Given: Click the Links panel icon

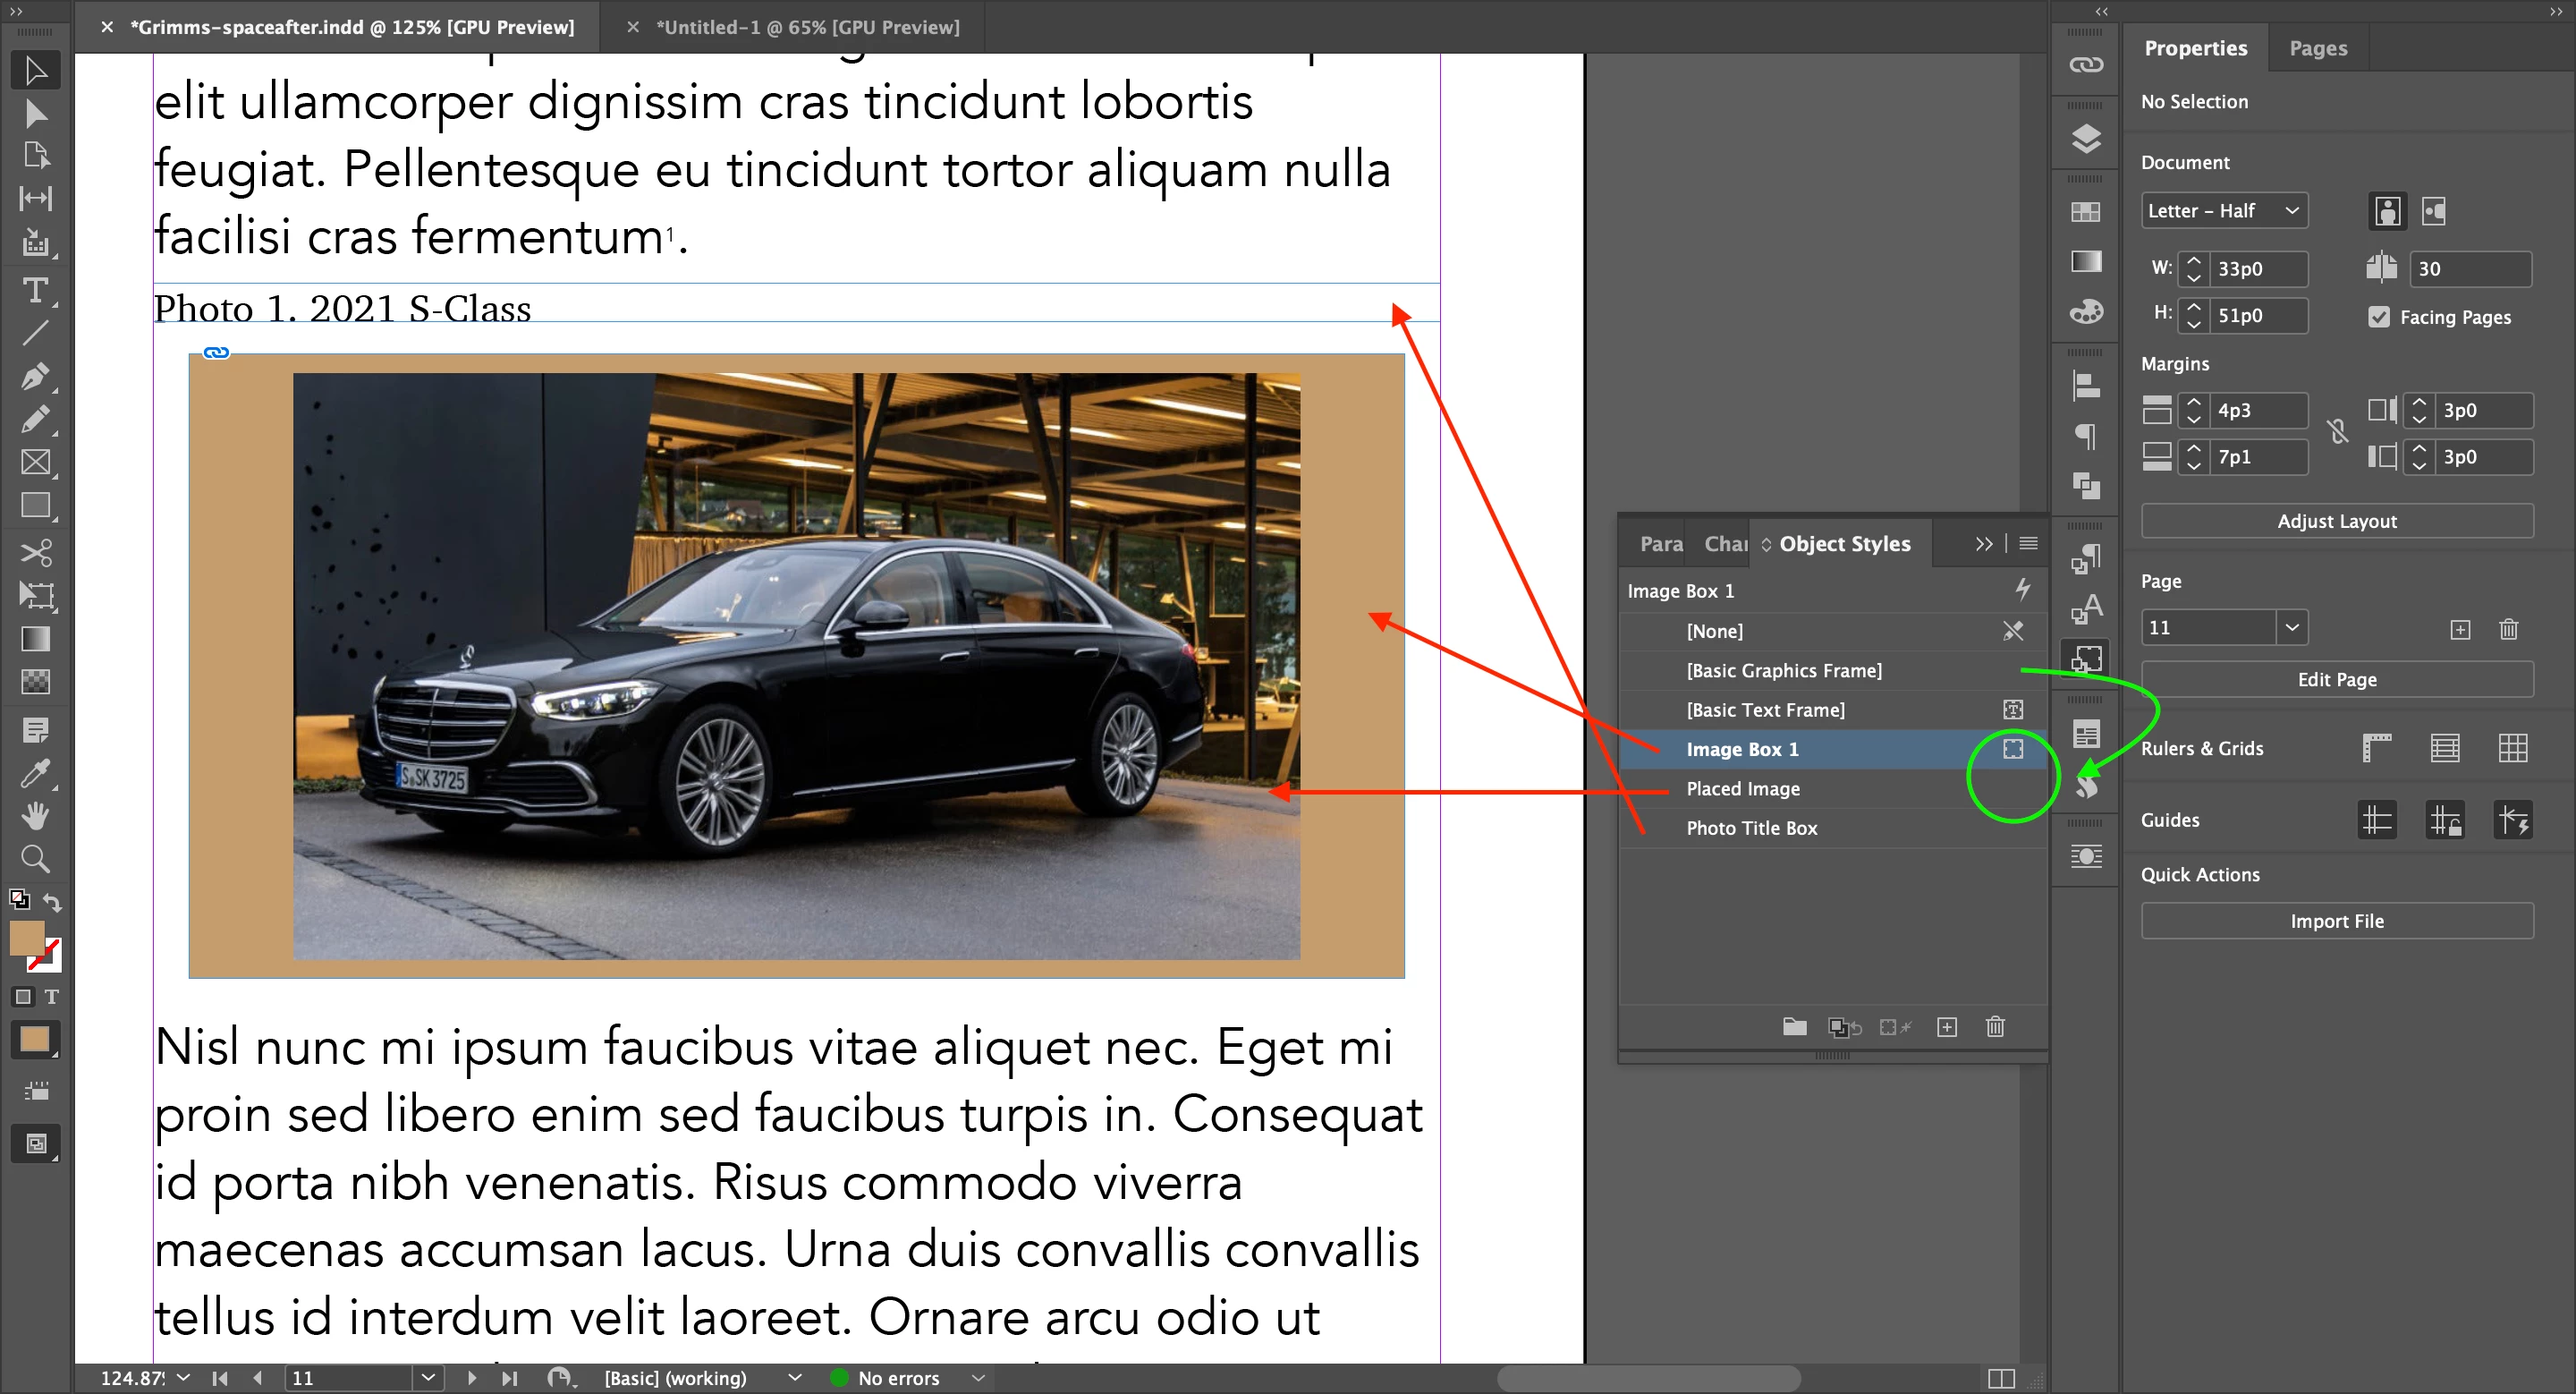Looking at the screenshot, I should point(2085,65).
